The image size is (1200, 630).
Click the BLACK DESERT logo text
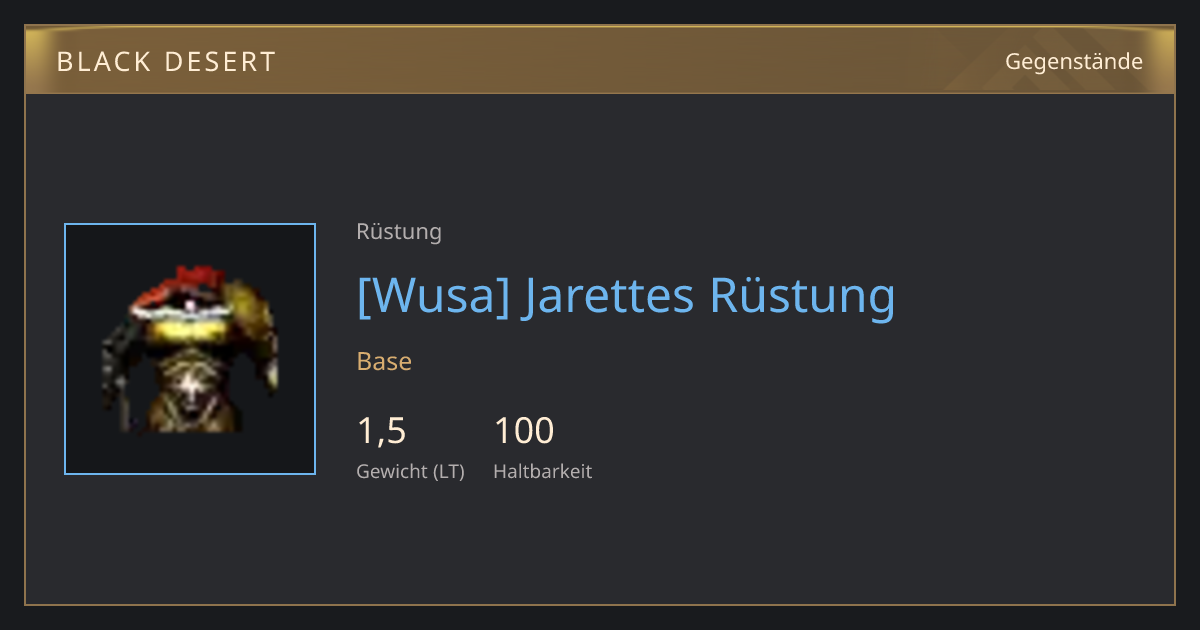(x=166, y=62)
